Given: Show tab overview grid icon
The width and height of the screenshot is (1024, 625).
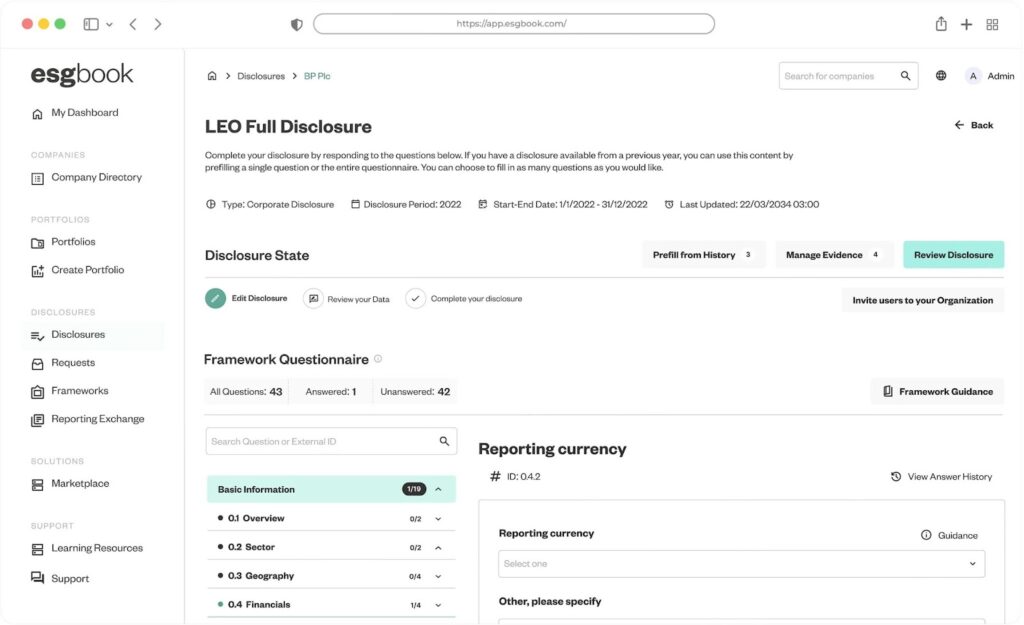Looking at the screenshot, I should [992, 25].
